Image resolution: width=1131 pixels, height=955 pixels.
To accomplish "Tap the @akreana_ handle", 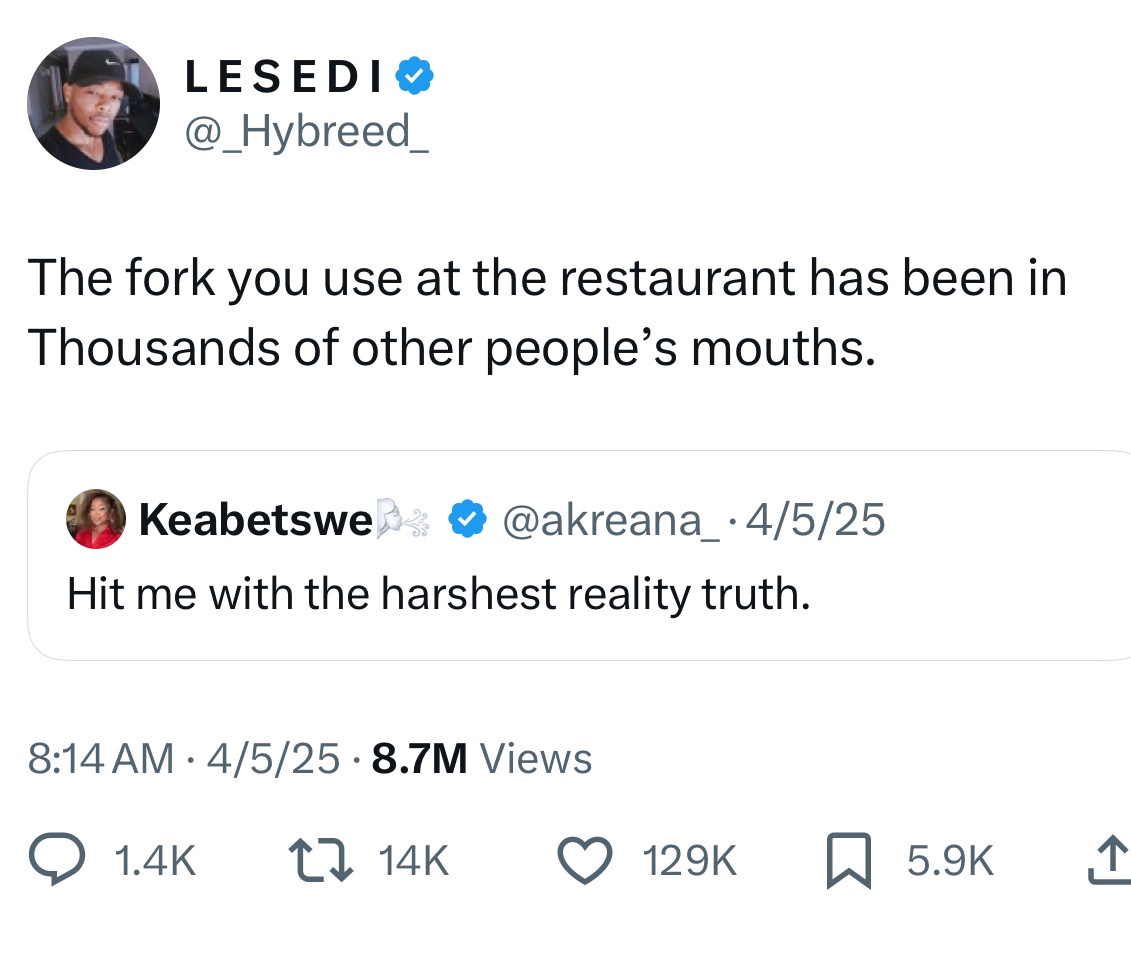I will [605, 519].
